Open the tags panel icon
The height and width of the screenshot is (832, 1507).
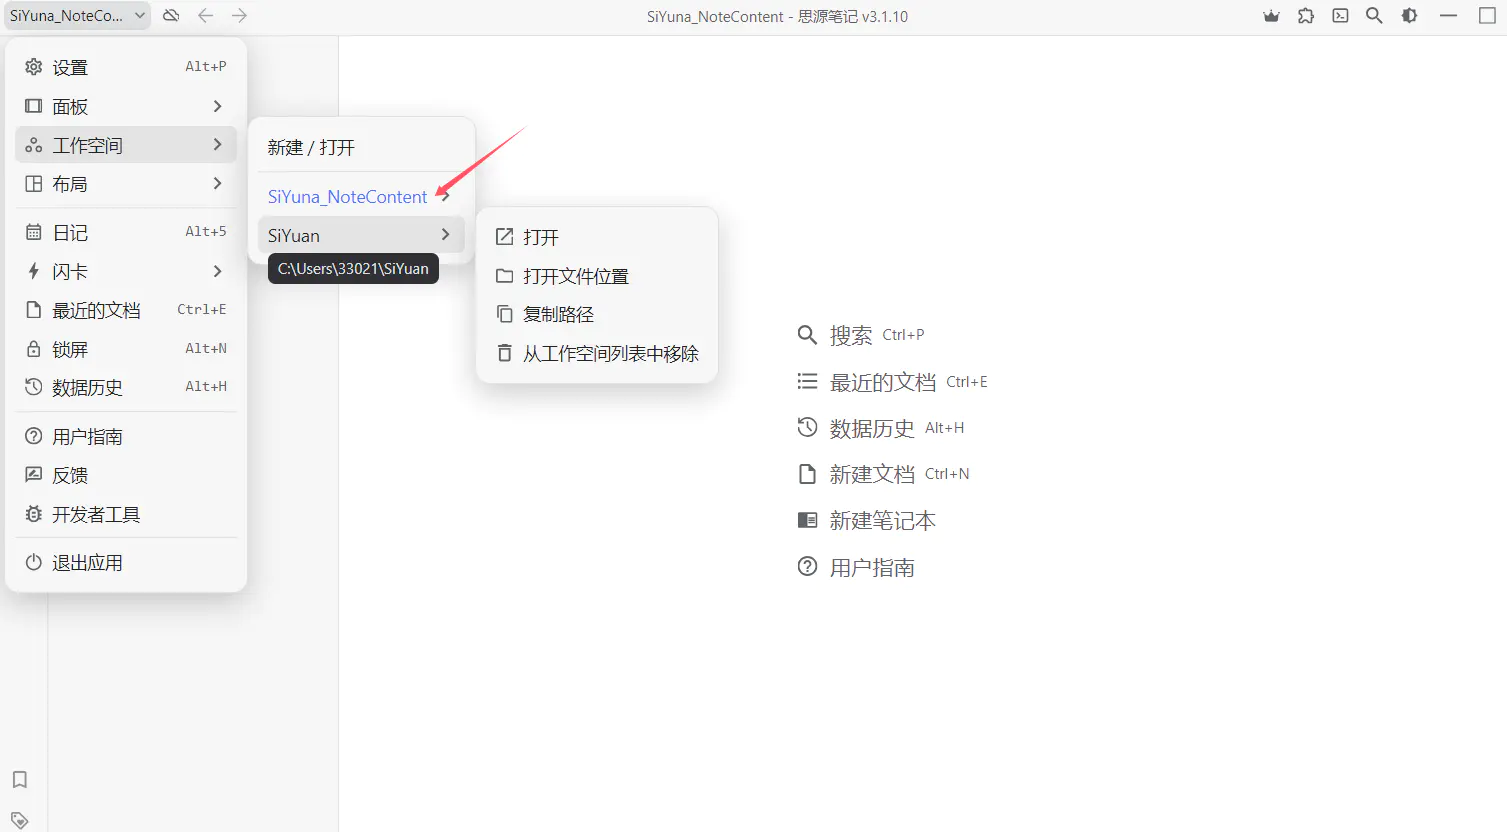click(20, 820)
